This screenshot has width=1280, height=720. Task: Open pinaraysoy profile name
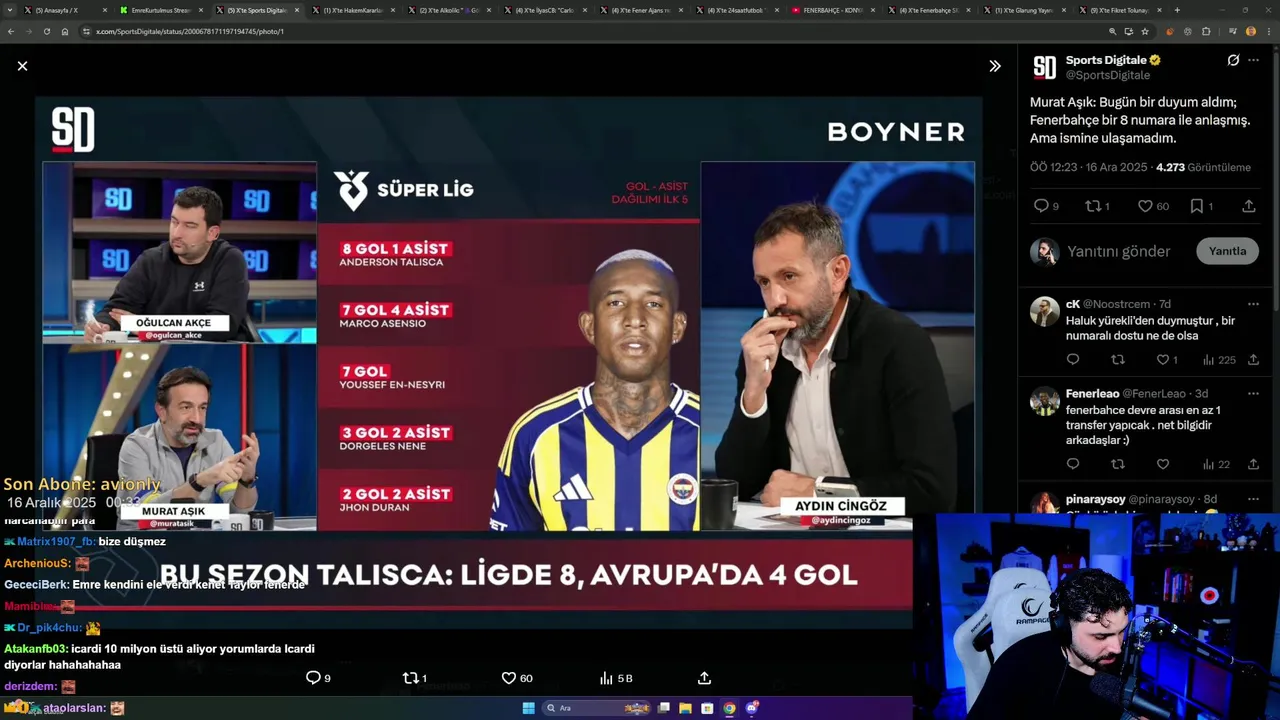click(x=1095, y=499)
